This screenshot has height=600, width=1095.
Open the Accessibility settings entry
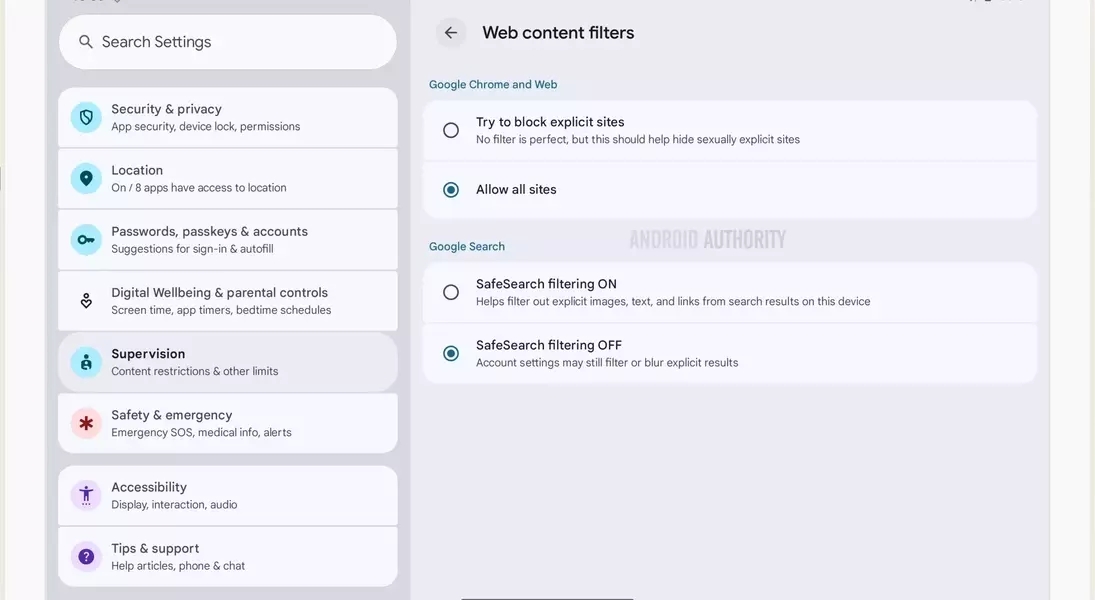point(228,495)
